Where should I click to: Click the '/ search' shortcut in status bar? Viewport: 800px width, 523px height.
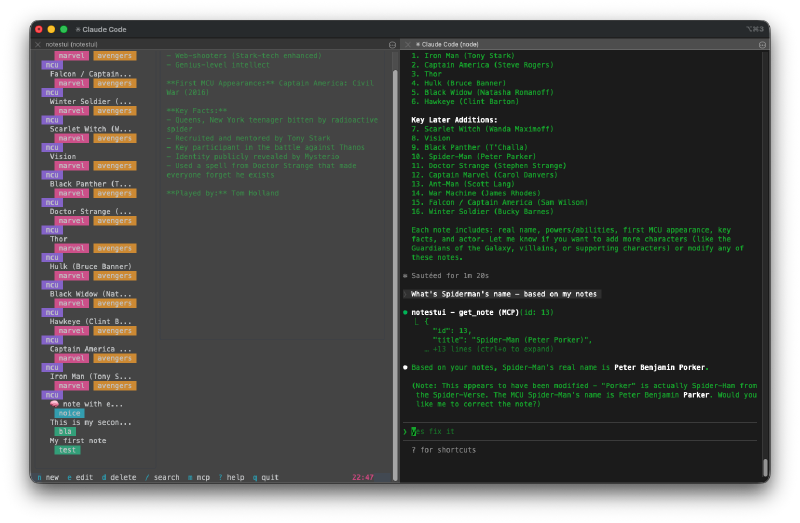pyautogui.click(x=162, y=478)
